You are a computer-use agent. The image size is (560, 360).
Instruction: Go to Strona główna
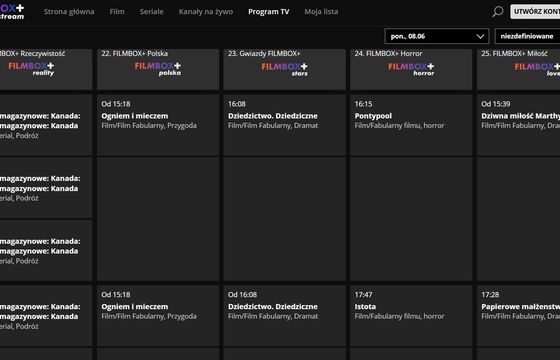point(69,12)
